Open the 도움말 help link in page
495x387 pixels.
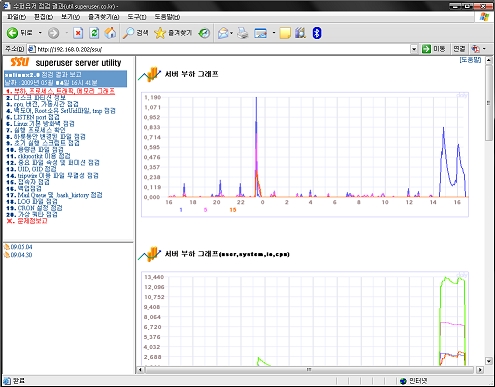pos(470,60)
